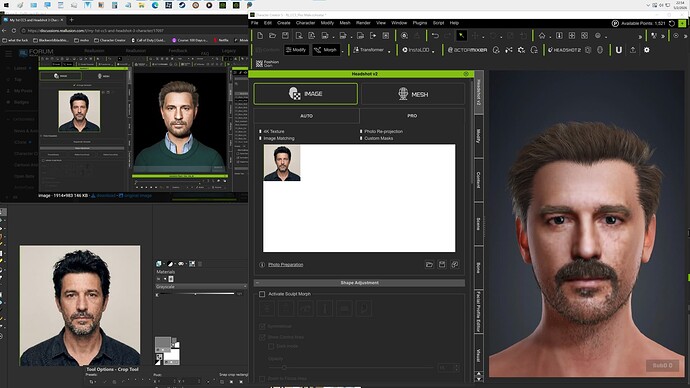690x388 pixels.
Task: Expand the Home view dropdown arrow
Action: pos(550,37)
